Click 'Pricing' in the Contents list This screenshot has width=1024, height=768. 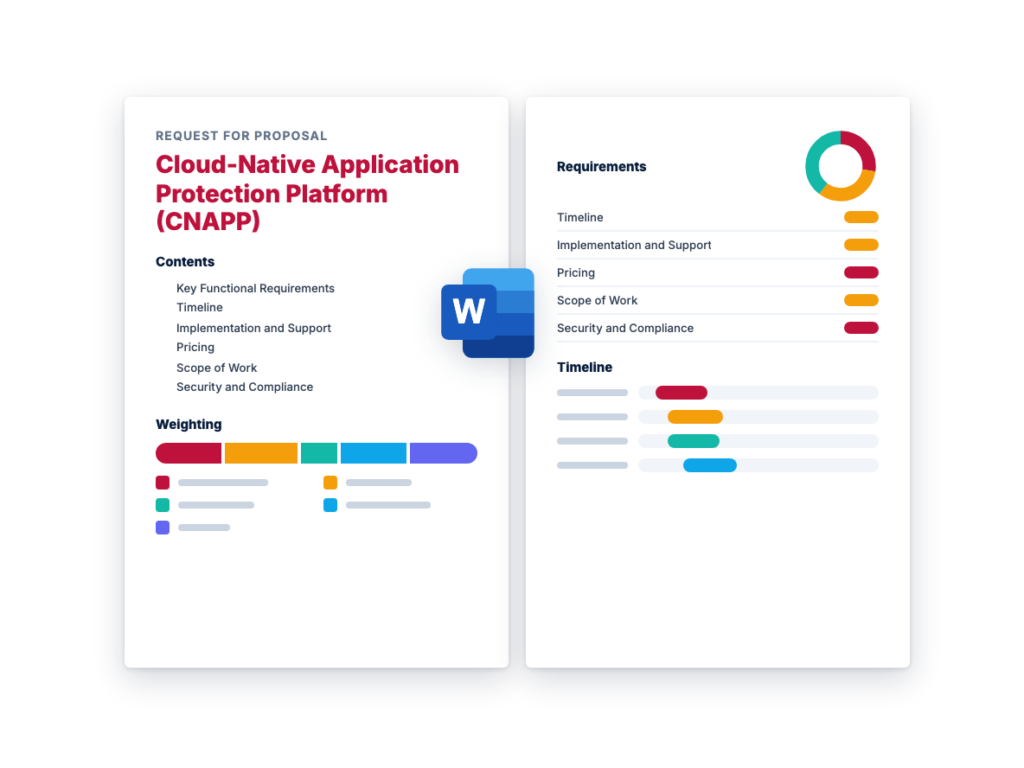[195, 347]
